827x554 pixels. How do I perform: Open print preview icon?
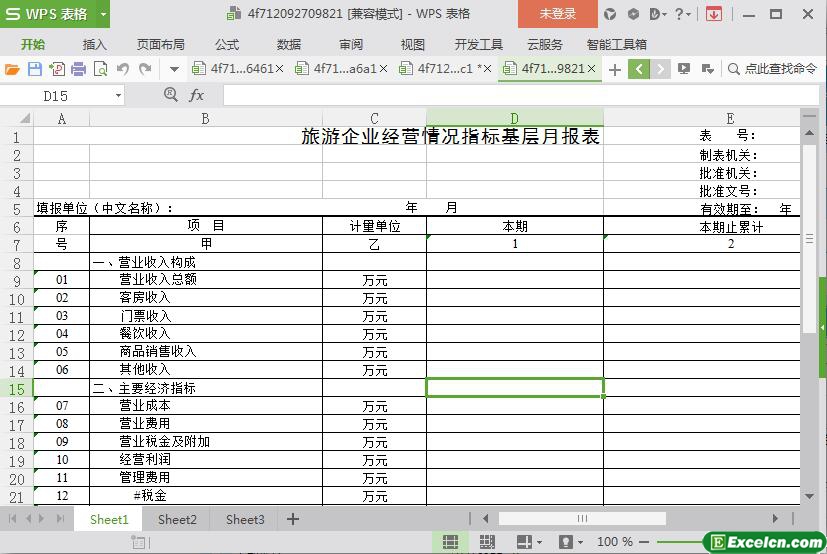(100, 69)
